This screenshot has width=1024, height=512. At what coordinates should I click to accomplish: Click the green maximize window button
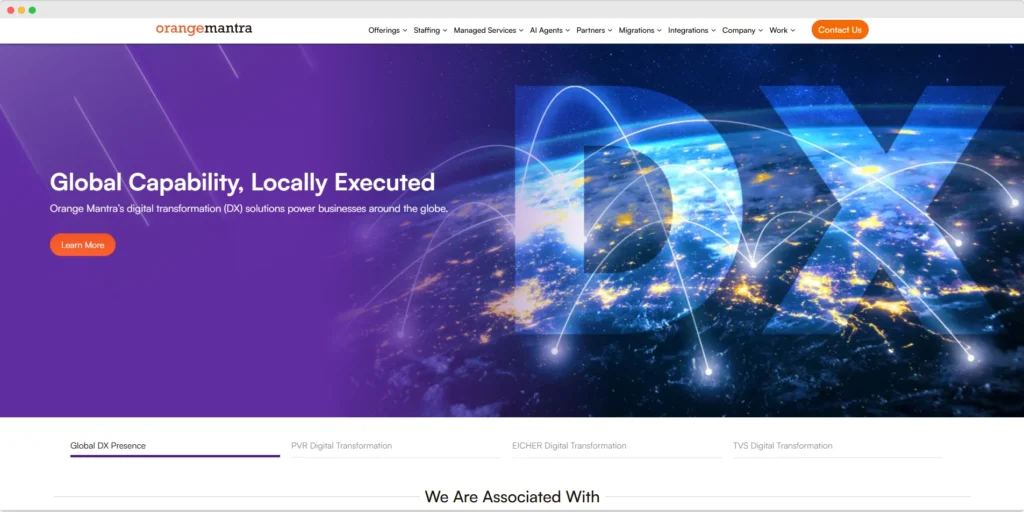pyautogui.click(x=33, y=10)
